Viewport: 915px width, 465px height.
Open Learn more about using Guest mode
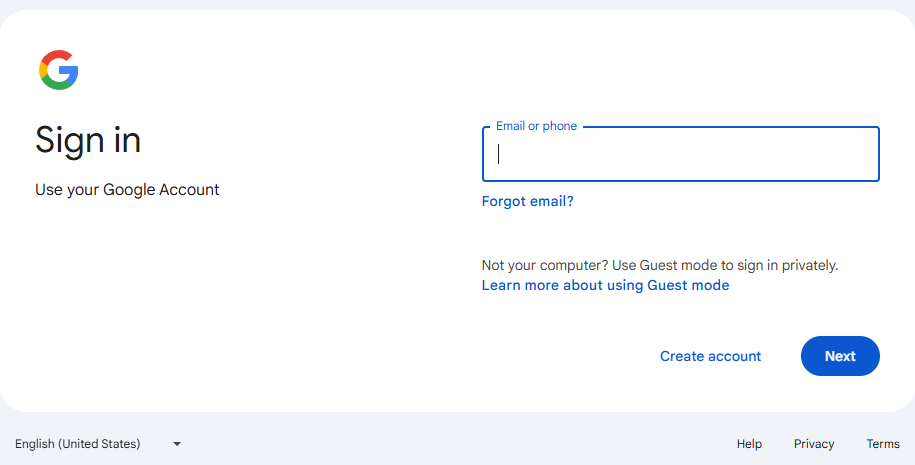(x=605, y=285)
